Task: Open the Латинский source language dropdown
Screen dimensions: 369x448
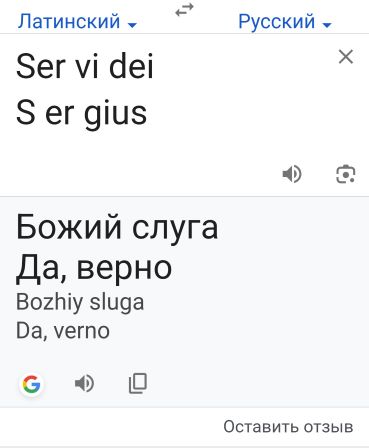Action: pyautogui.click(x=77, y=21)
